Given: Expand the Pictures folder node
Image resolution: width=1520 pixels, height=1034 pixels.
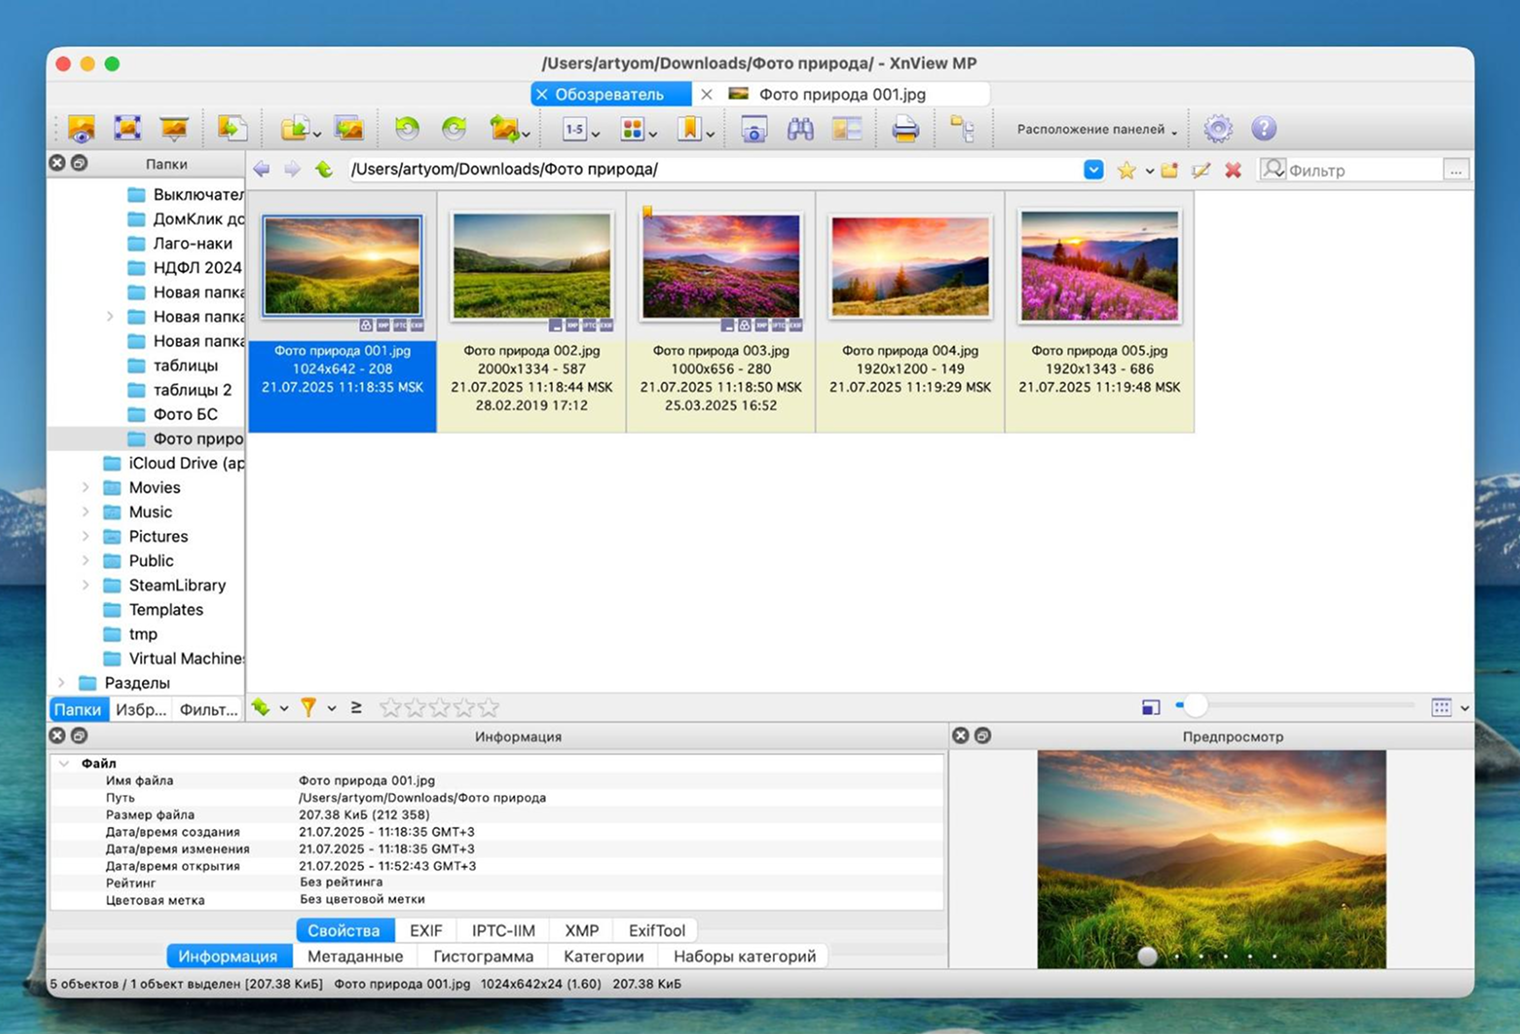Looking at the screenshot, I should tap(85, 536).
